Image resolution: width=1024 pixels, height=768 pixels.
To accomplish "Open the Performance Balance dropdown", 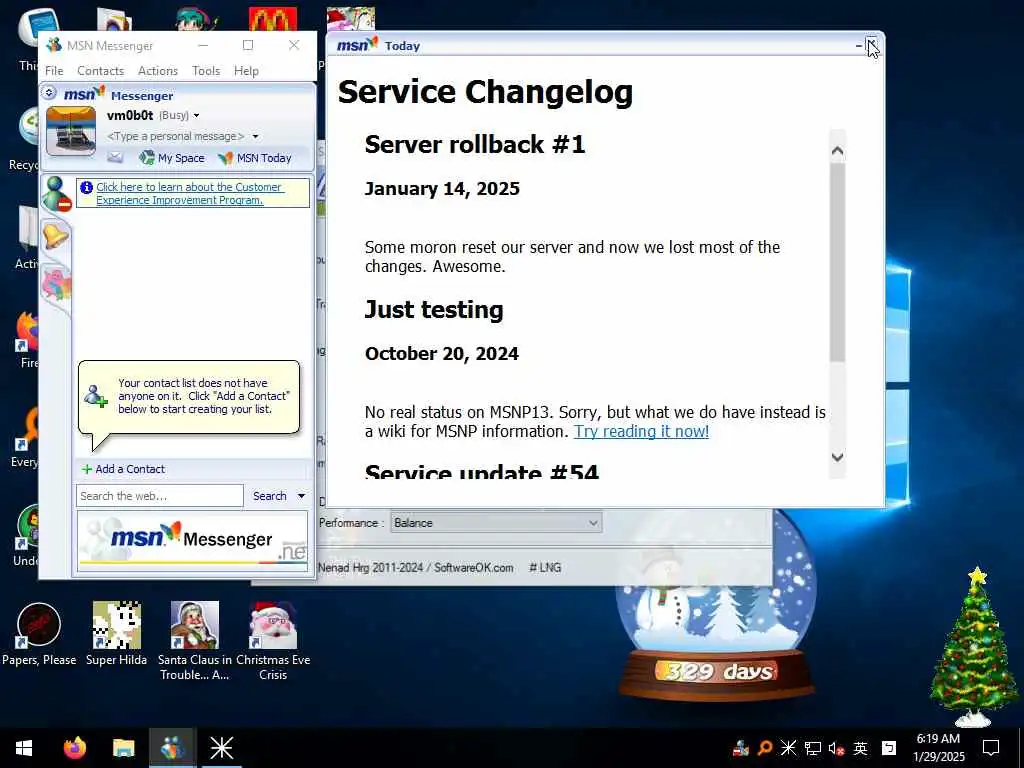I will (x=496, y=522).
